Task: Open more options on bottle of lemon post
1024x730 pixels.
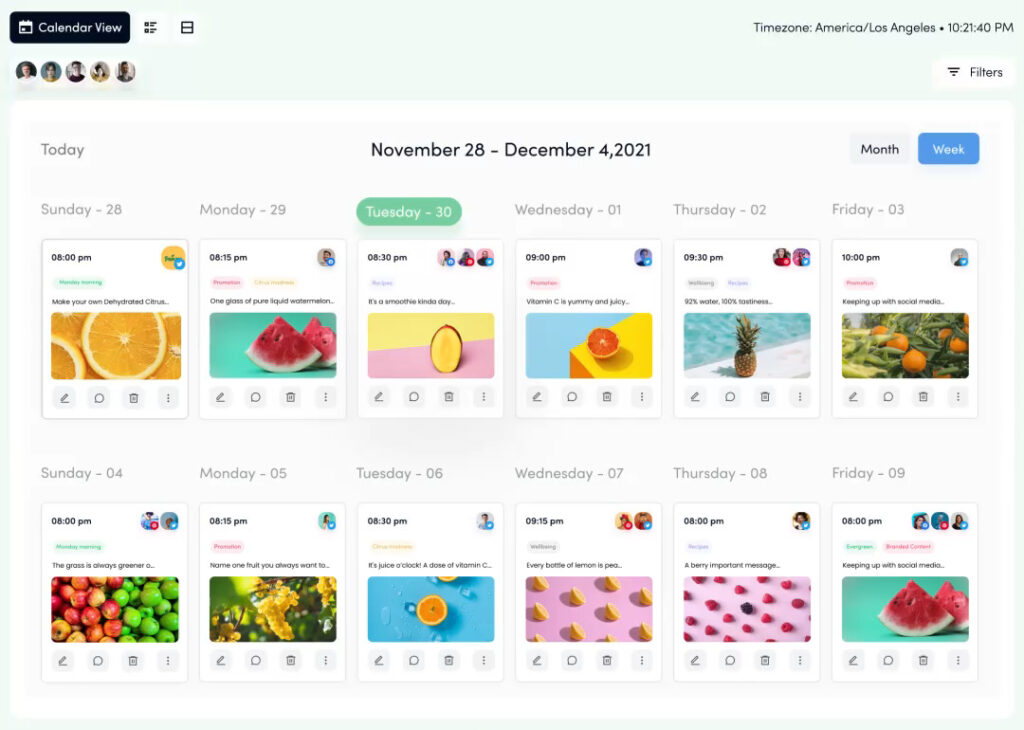Action: pos(641,660)
